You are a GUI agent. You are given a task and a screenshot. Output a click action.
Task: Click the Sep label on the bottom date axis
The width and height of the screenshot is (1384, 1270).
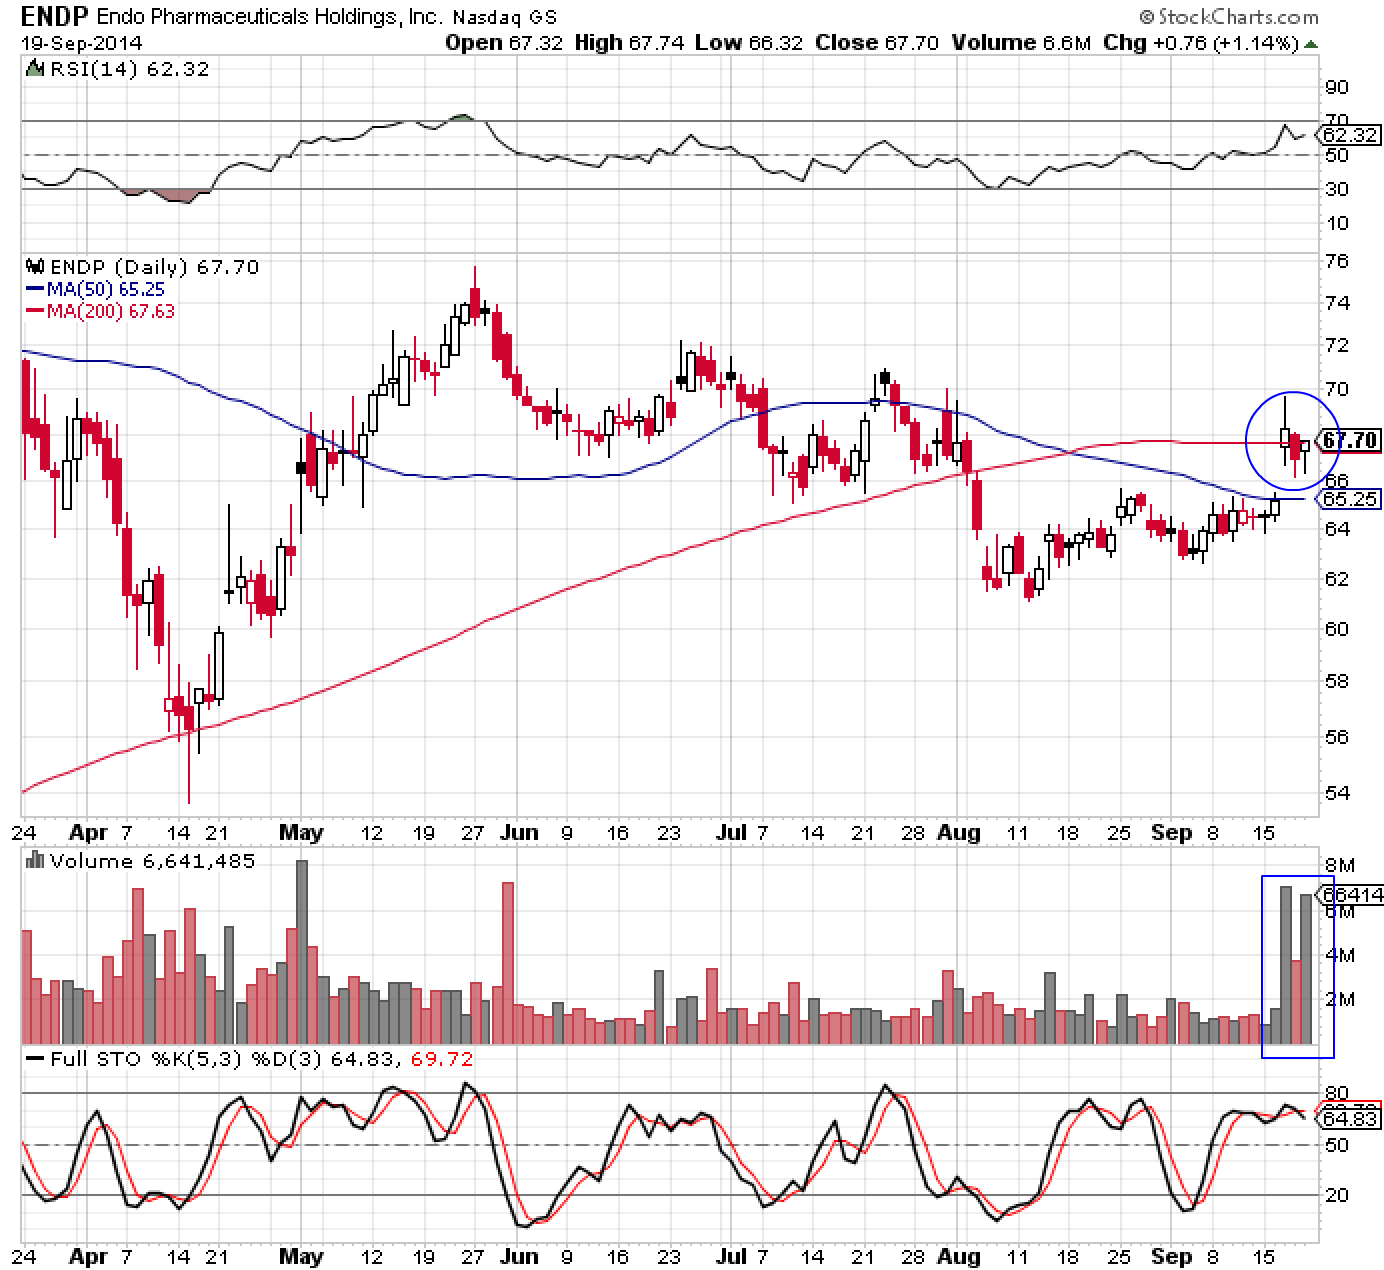click(1171, 1255)
